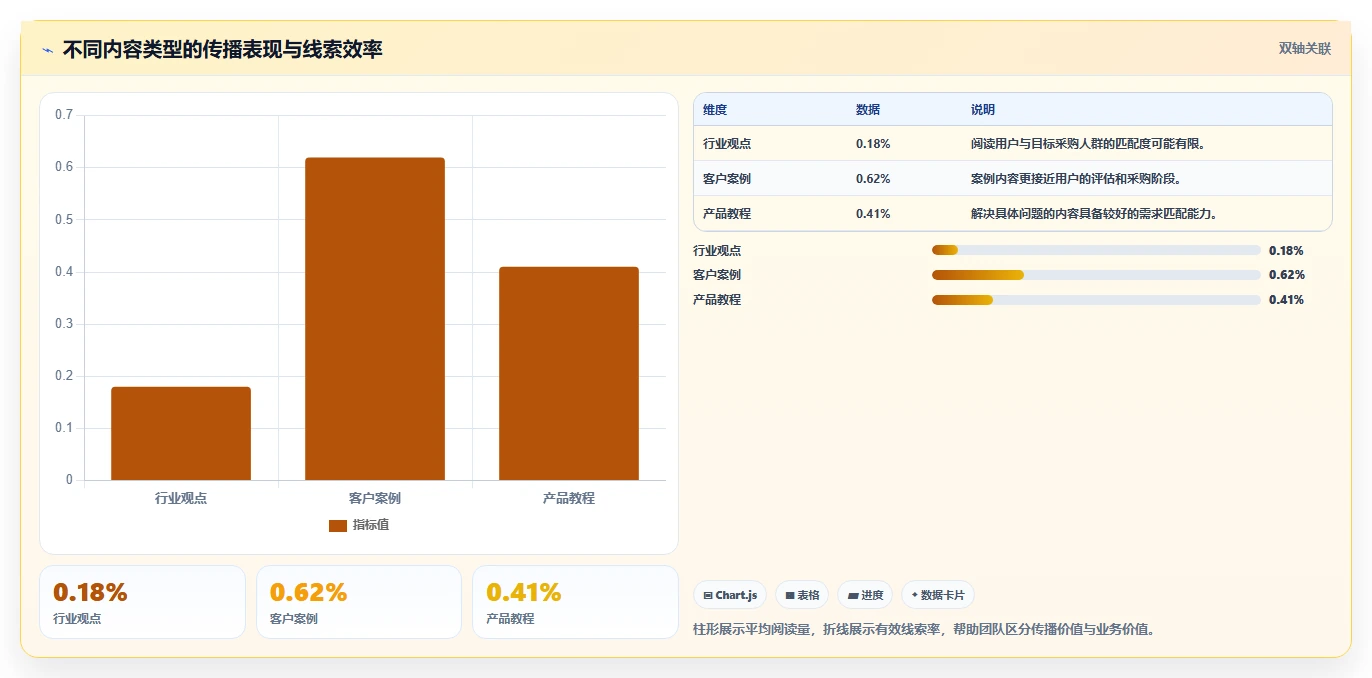The height and width of the screenshot is (678, 1372).
Task: Click the text 阅读用户与目标采购人群的匹配度可能有限。
Action: click(1090, 144)
